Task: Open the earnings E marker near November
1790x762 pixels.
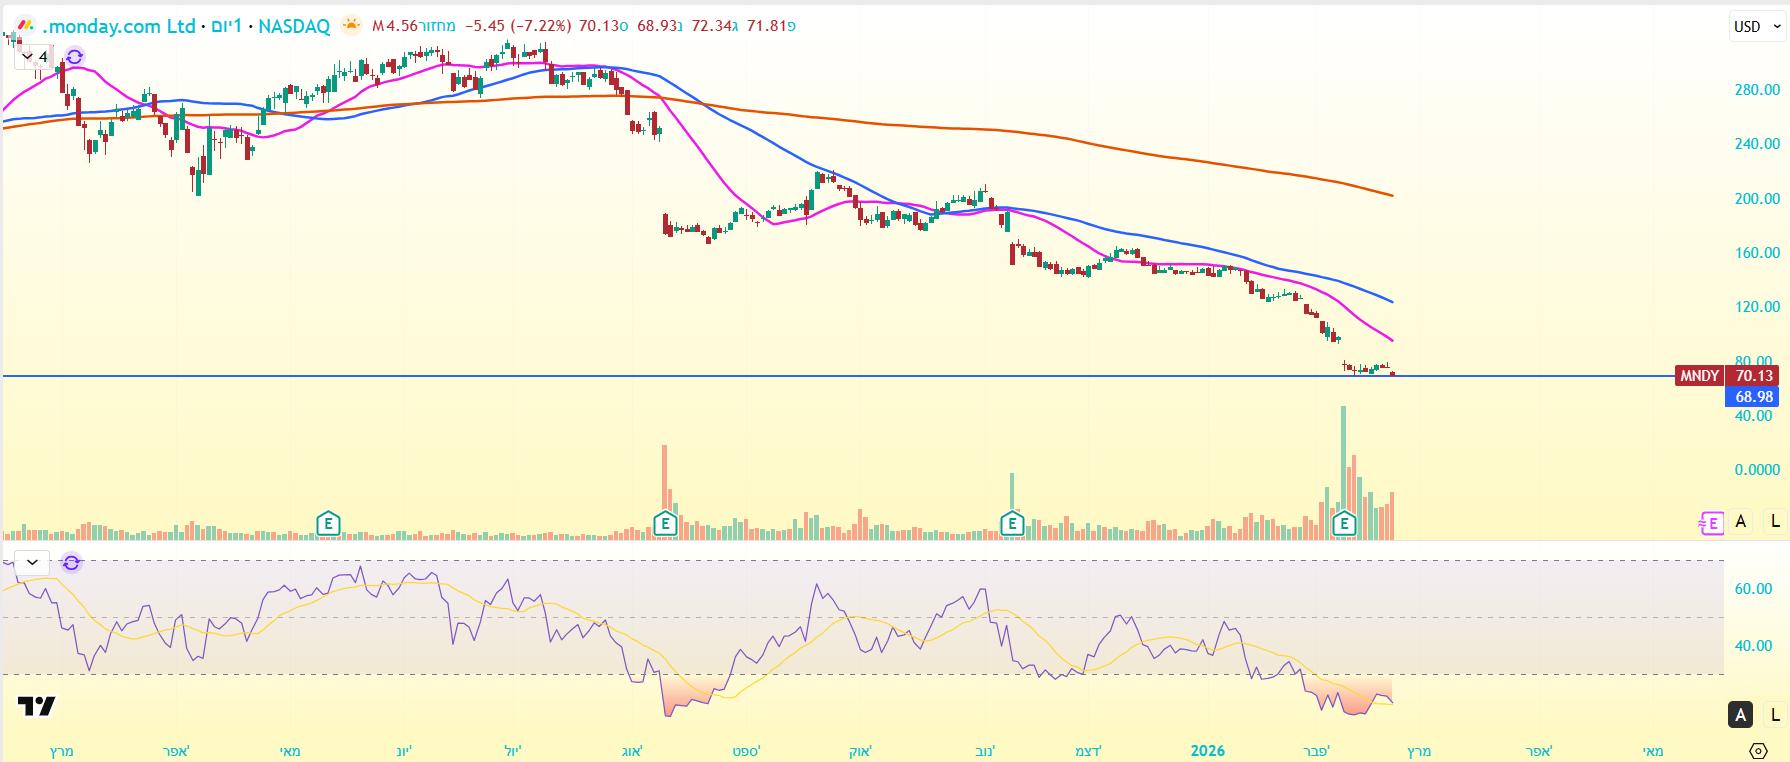Action: click(x=1012, y=523)
